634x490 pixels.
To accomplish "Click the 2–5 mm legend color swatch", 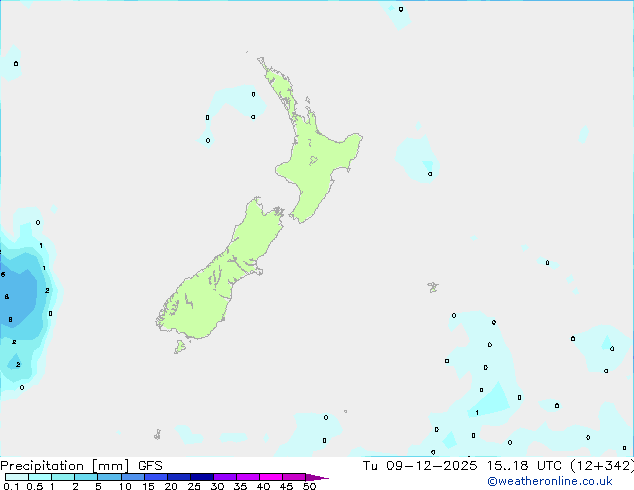I will point(86,477).
